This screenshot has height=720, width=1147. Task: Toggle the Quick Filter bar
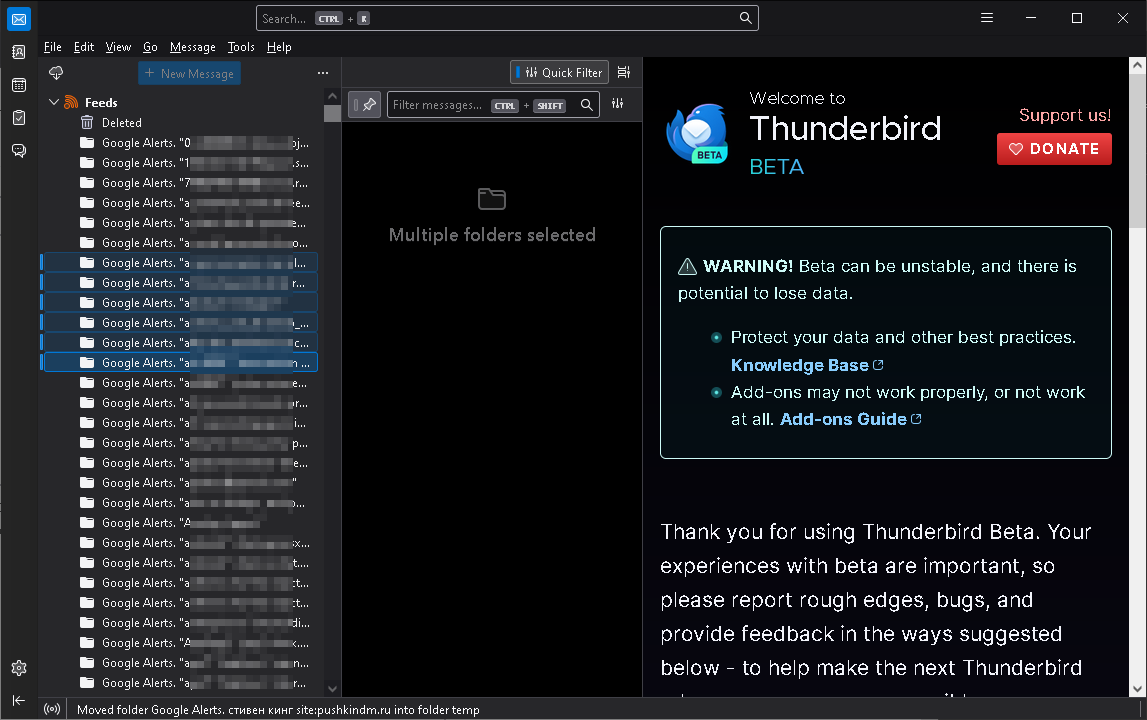coord(560,72)
